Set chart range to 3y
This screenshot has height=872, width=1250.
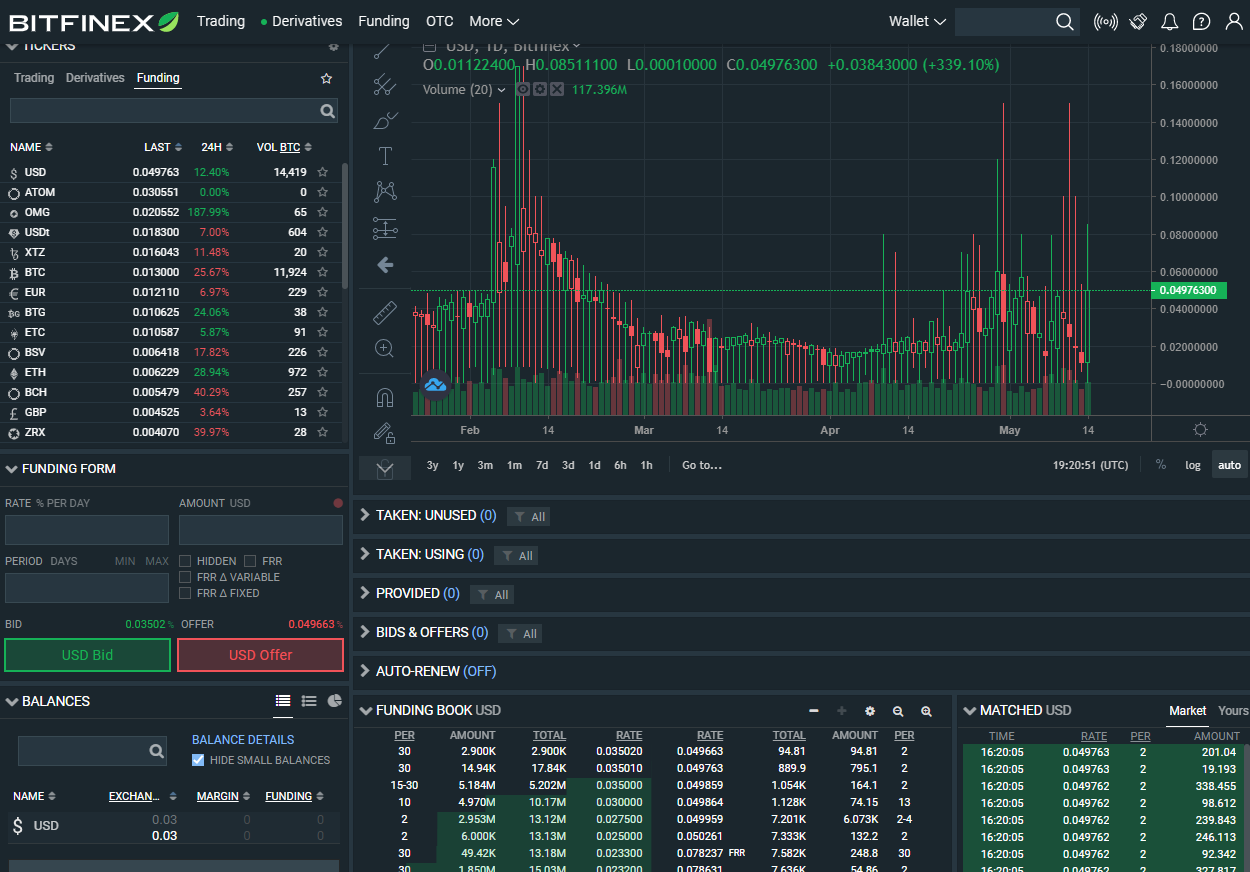(x=433, y=465)
